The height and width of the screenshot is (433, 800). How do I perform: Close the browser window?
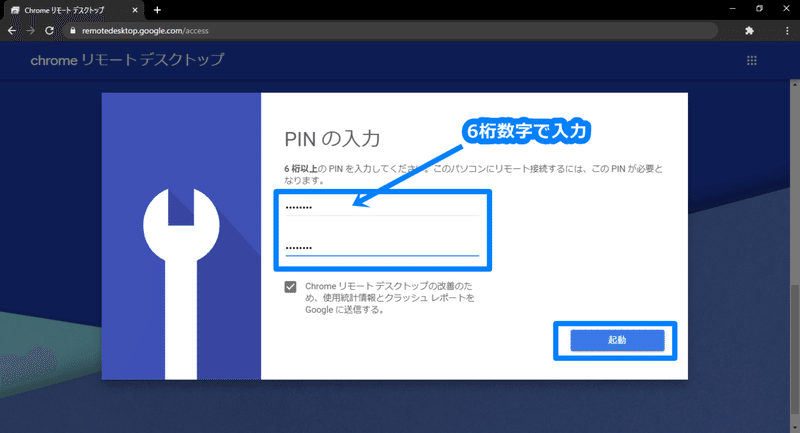tap(786, 9)
